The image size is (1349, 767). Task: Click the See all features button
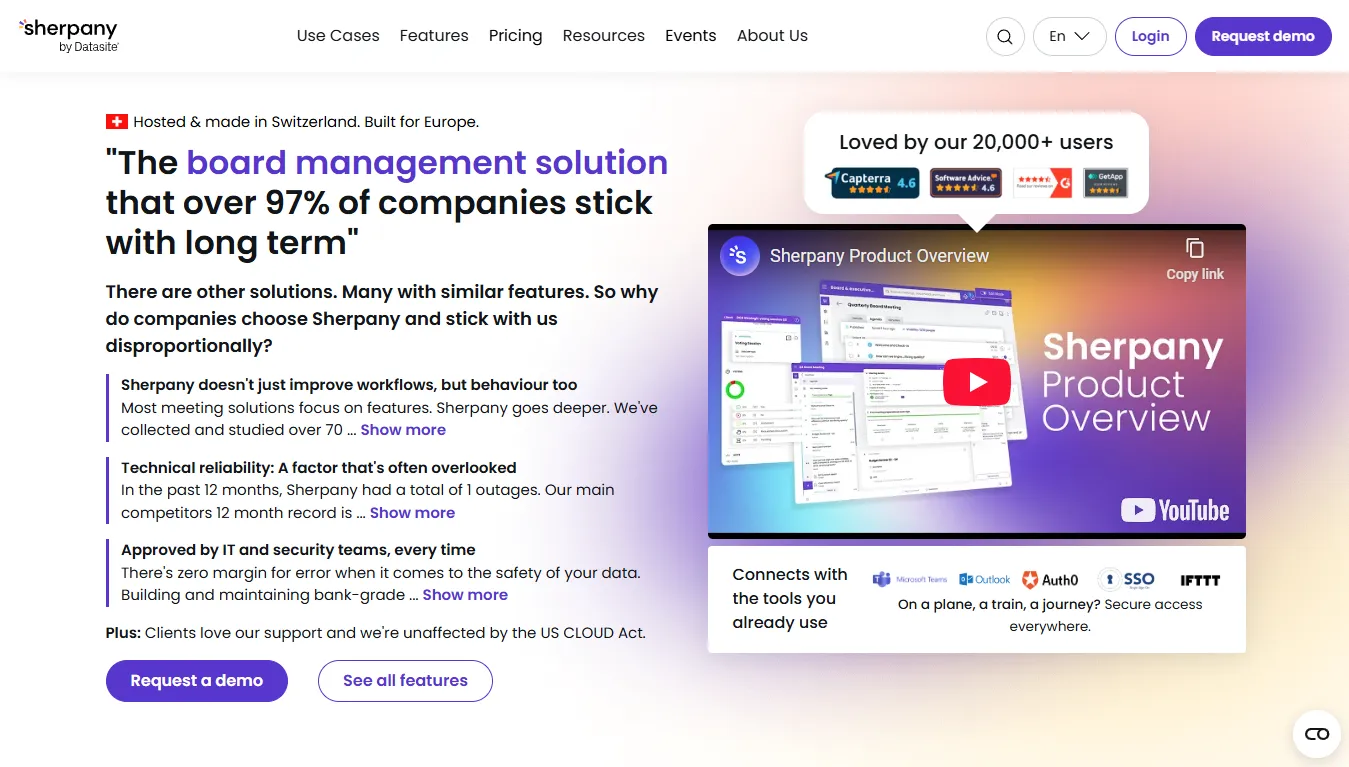pyautogui.click(x=405, y=681)
